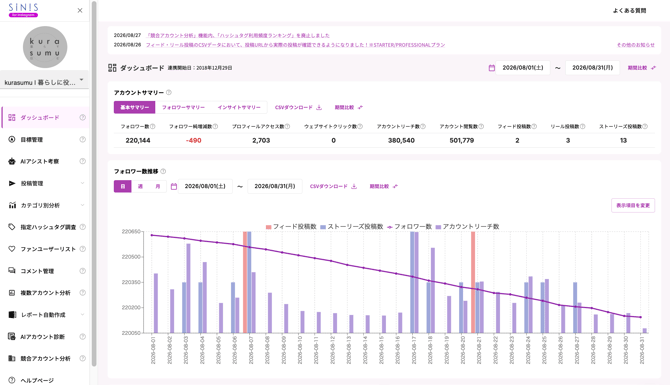Open the 2026/08/27 announcement link
Viewport: 670px width, 385px height.
(238, 35)
